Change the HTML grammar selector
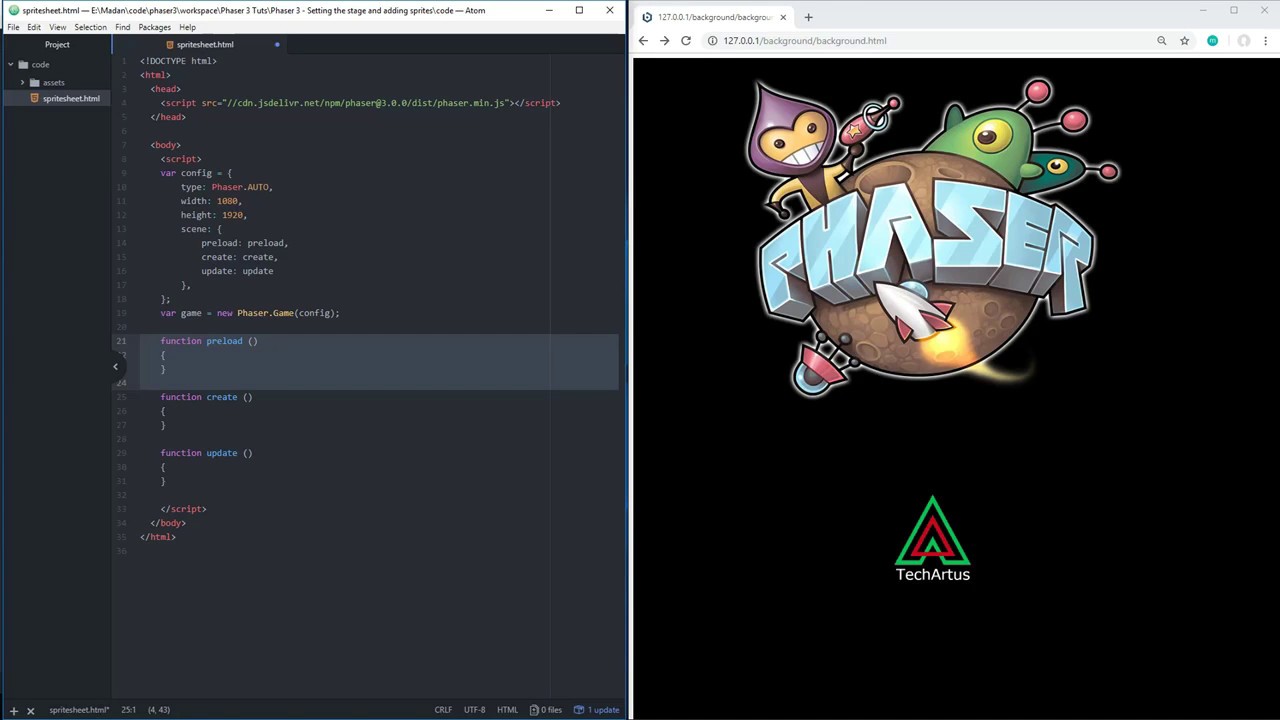The width and height of the screenshot is (1280, 720). [507, 710]
